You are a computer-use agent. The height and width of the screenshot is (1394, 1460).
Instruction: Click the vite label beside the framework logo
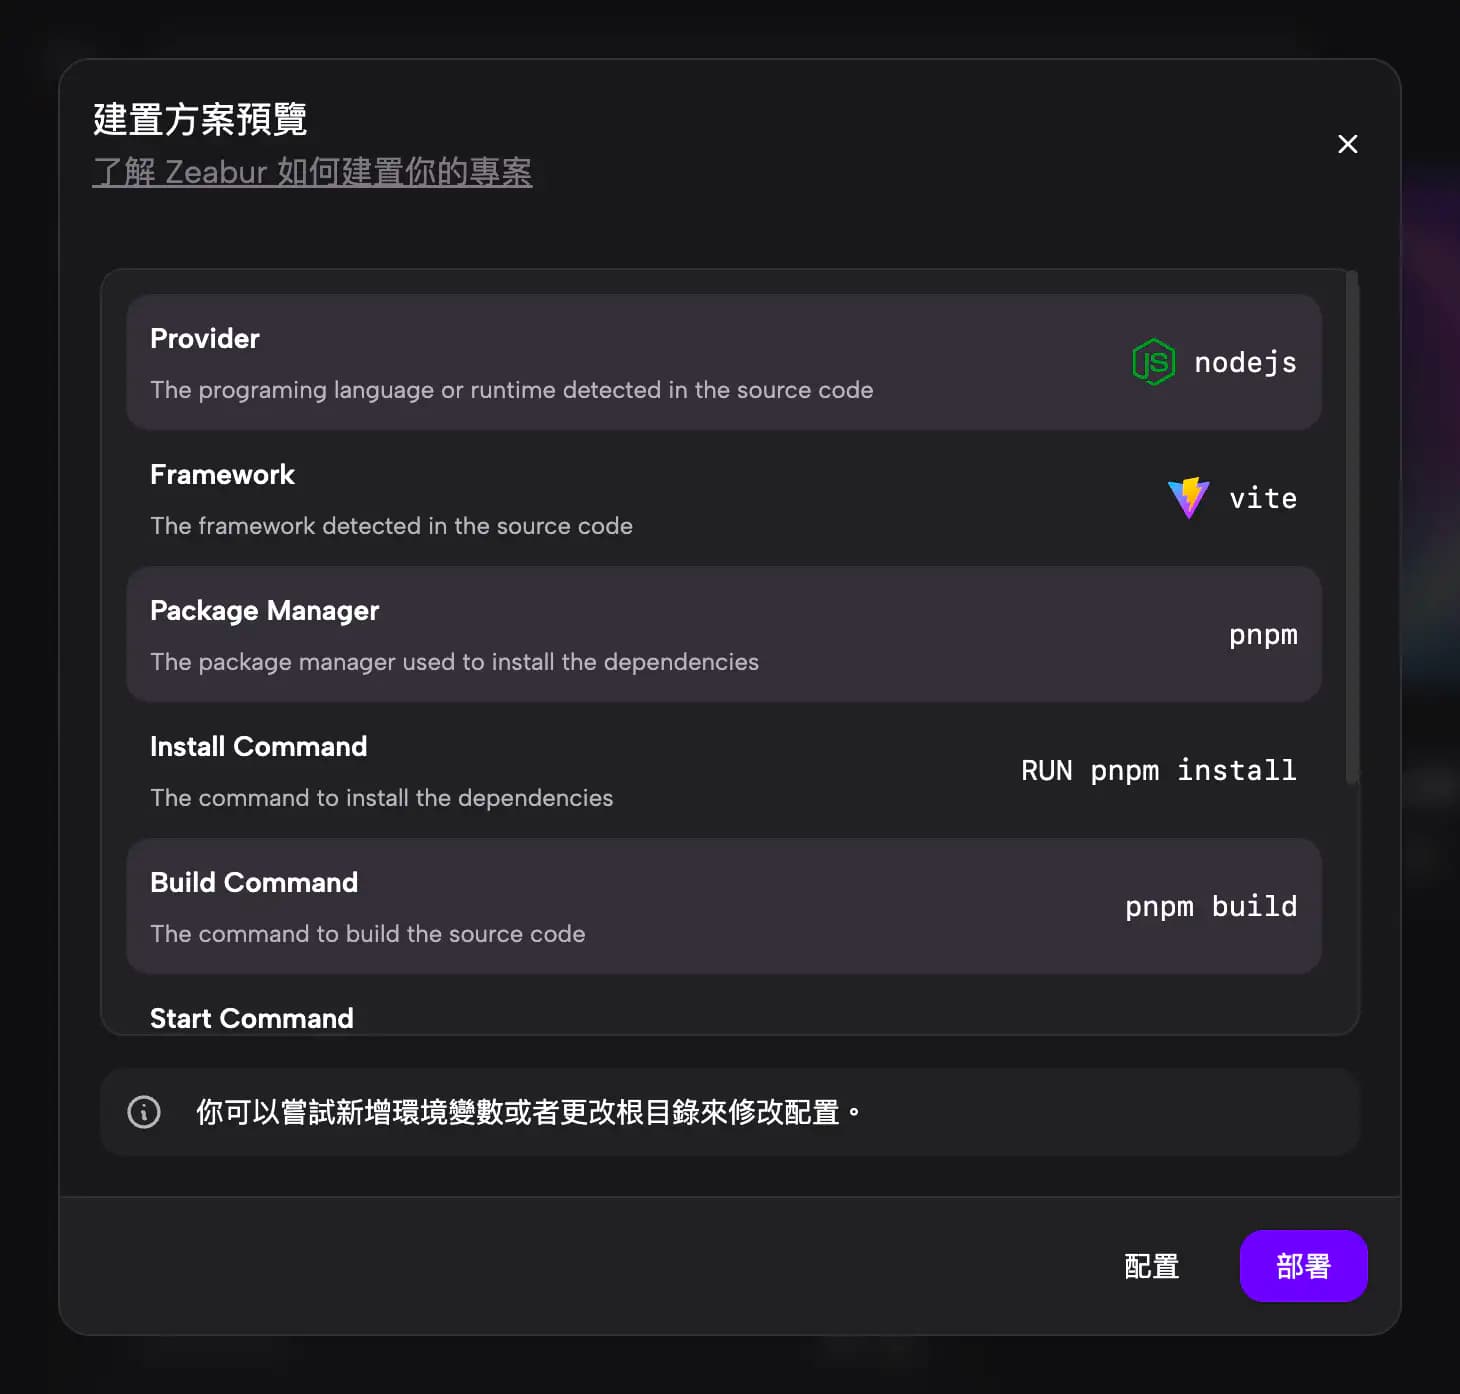pos(1262,498)
